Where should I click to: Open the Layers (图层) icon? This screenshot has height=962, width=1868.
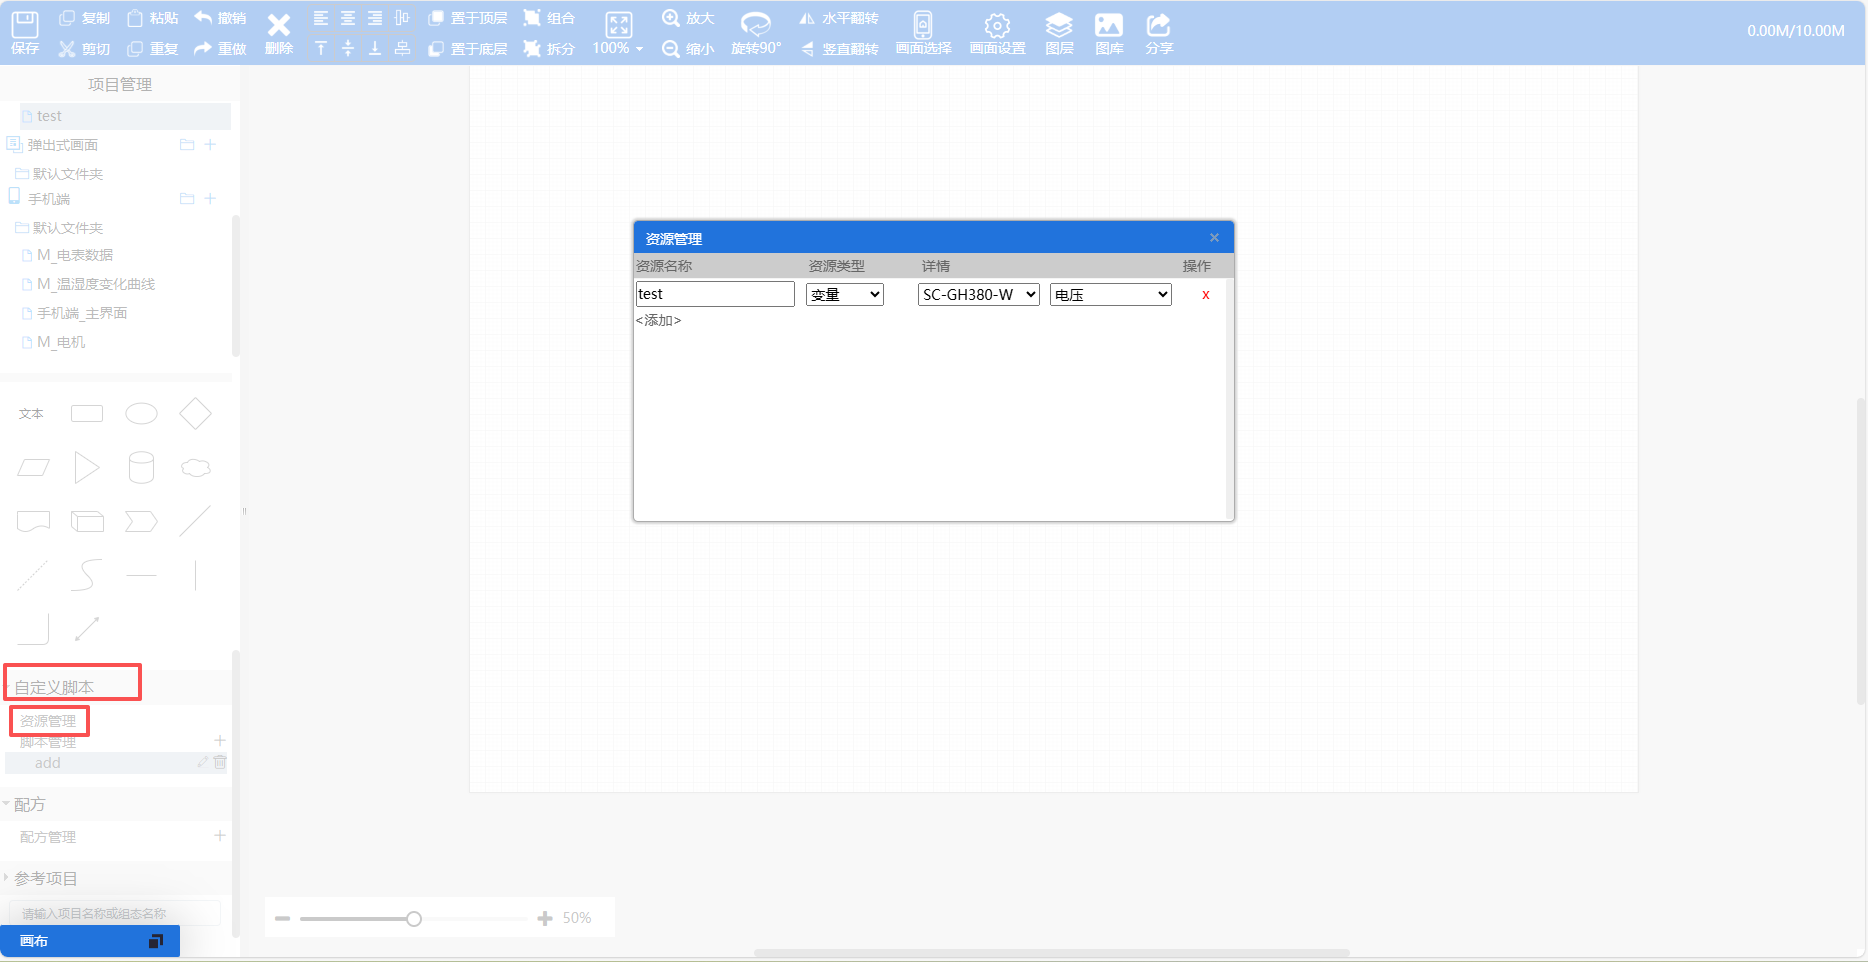click(x=1059, y=25)
